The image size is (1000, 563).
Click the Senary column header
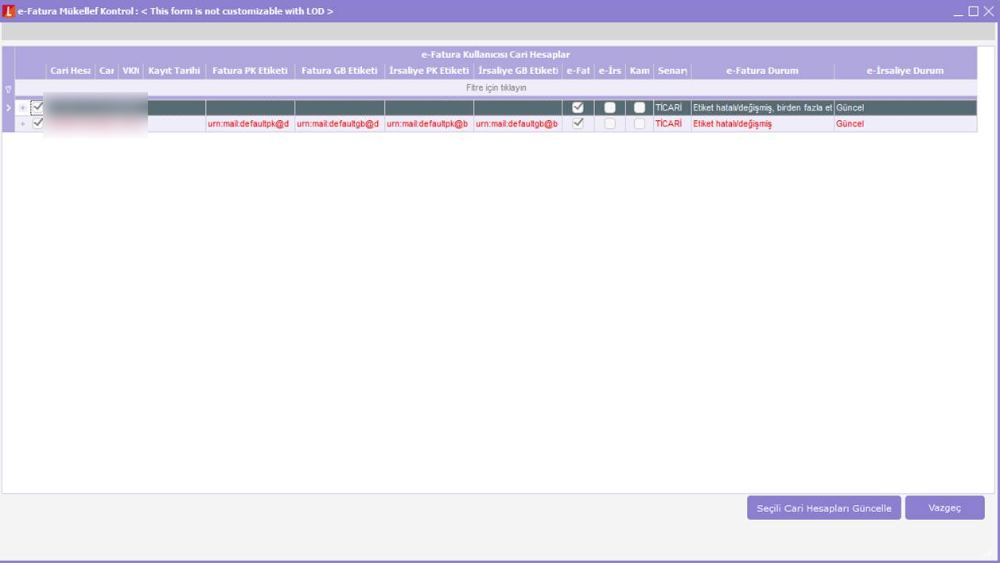coord(672,71)
